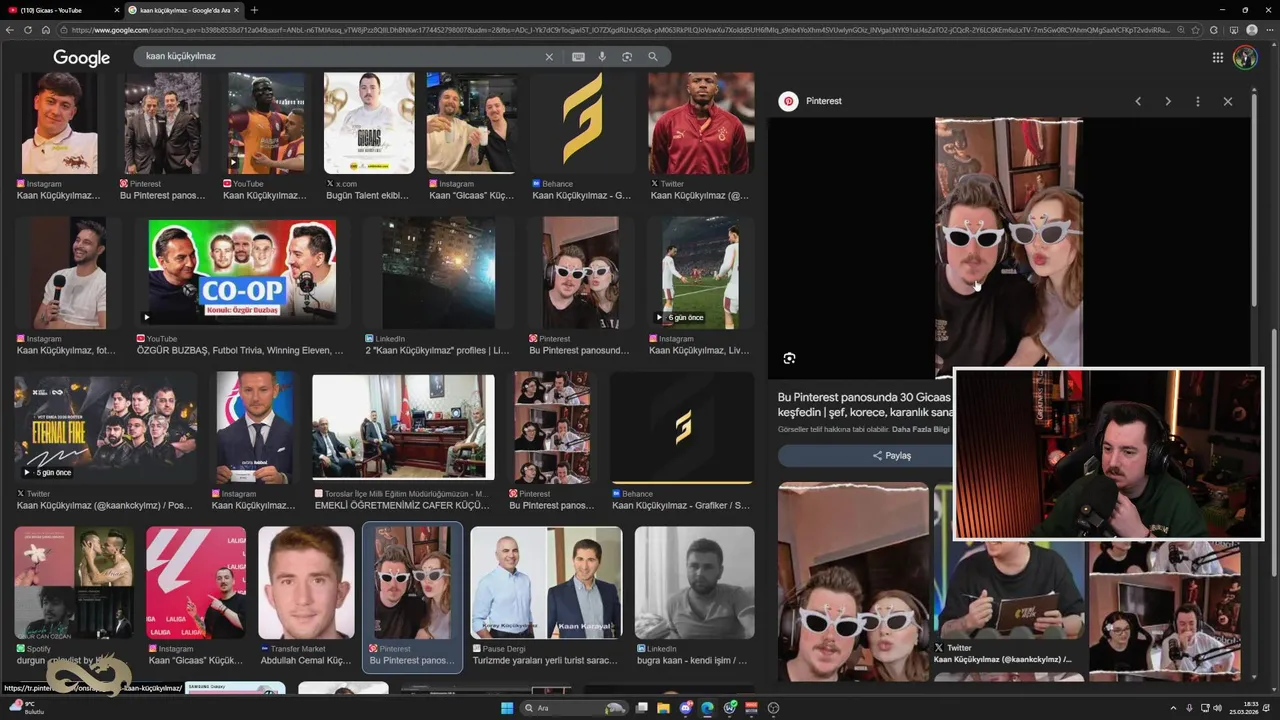Open the red jacket Twitter player thumbnail
1280x720 pixels.
[x=701, y=123]
